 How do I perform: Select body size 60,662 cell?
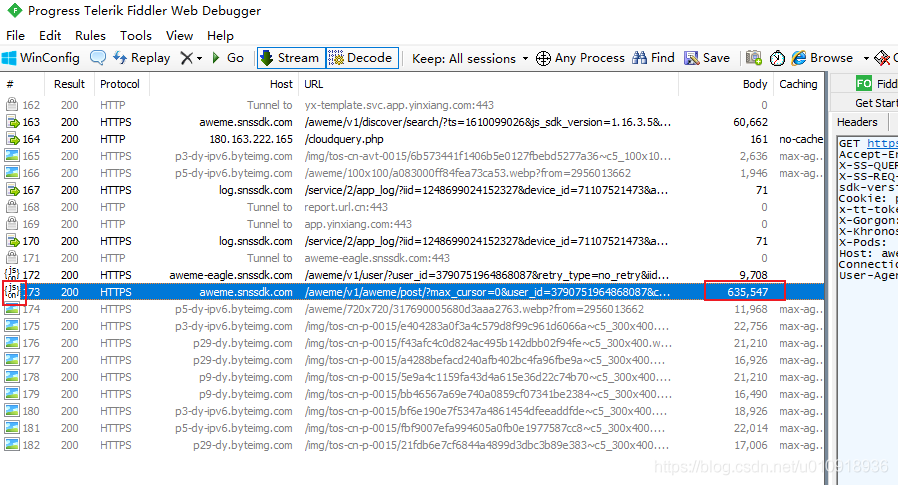click(750, 122)
